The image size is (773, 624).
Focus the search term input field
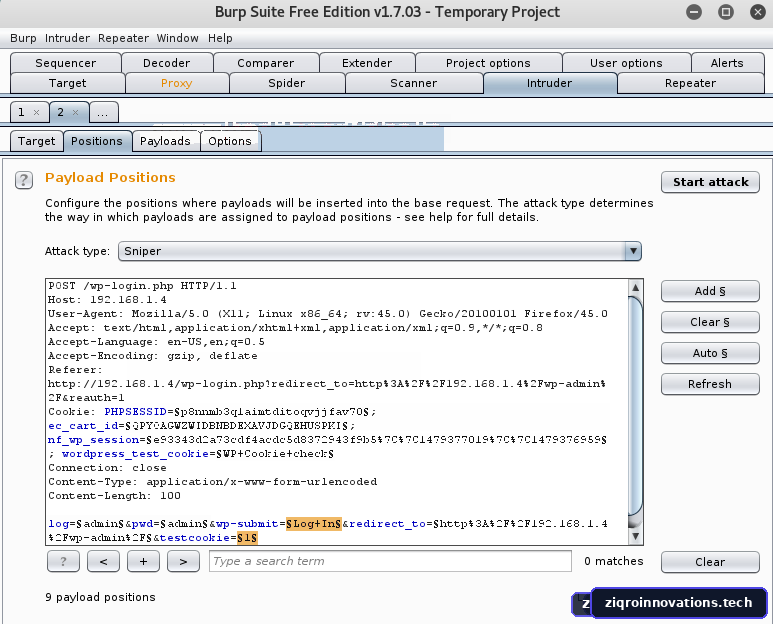390,561
